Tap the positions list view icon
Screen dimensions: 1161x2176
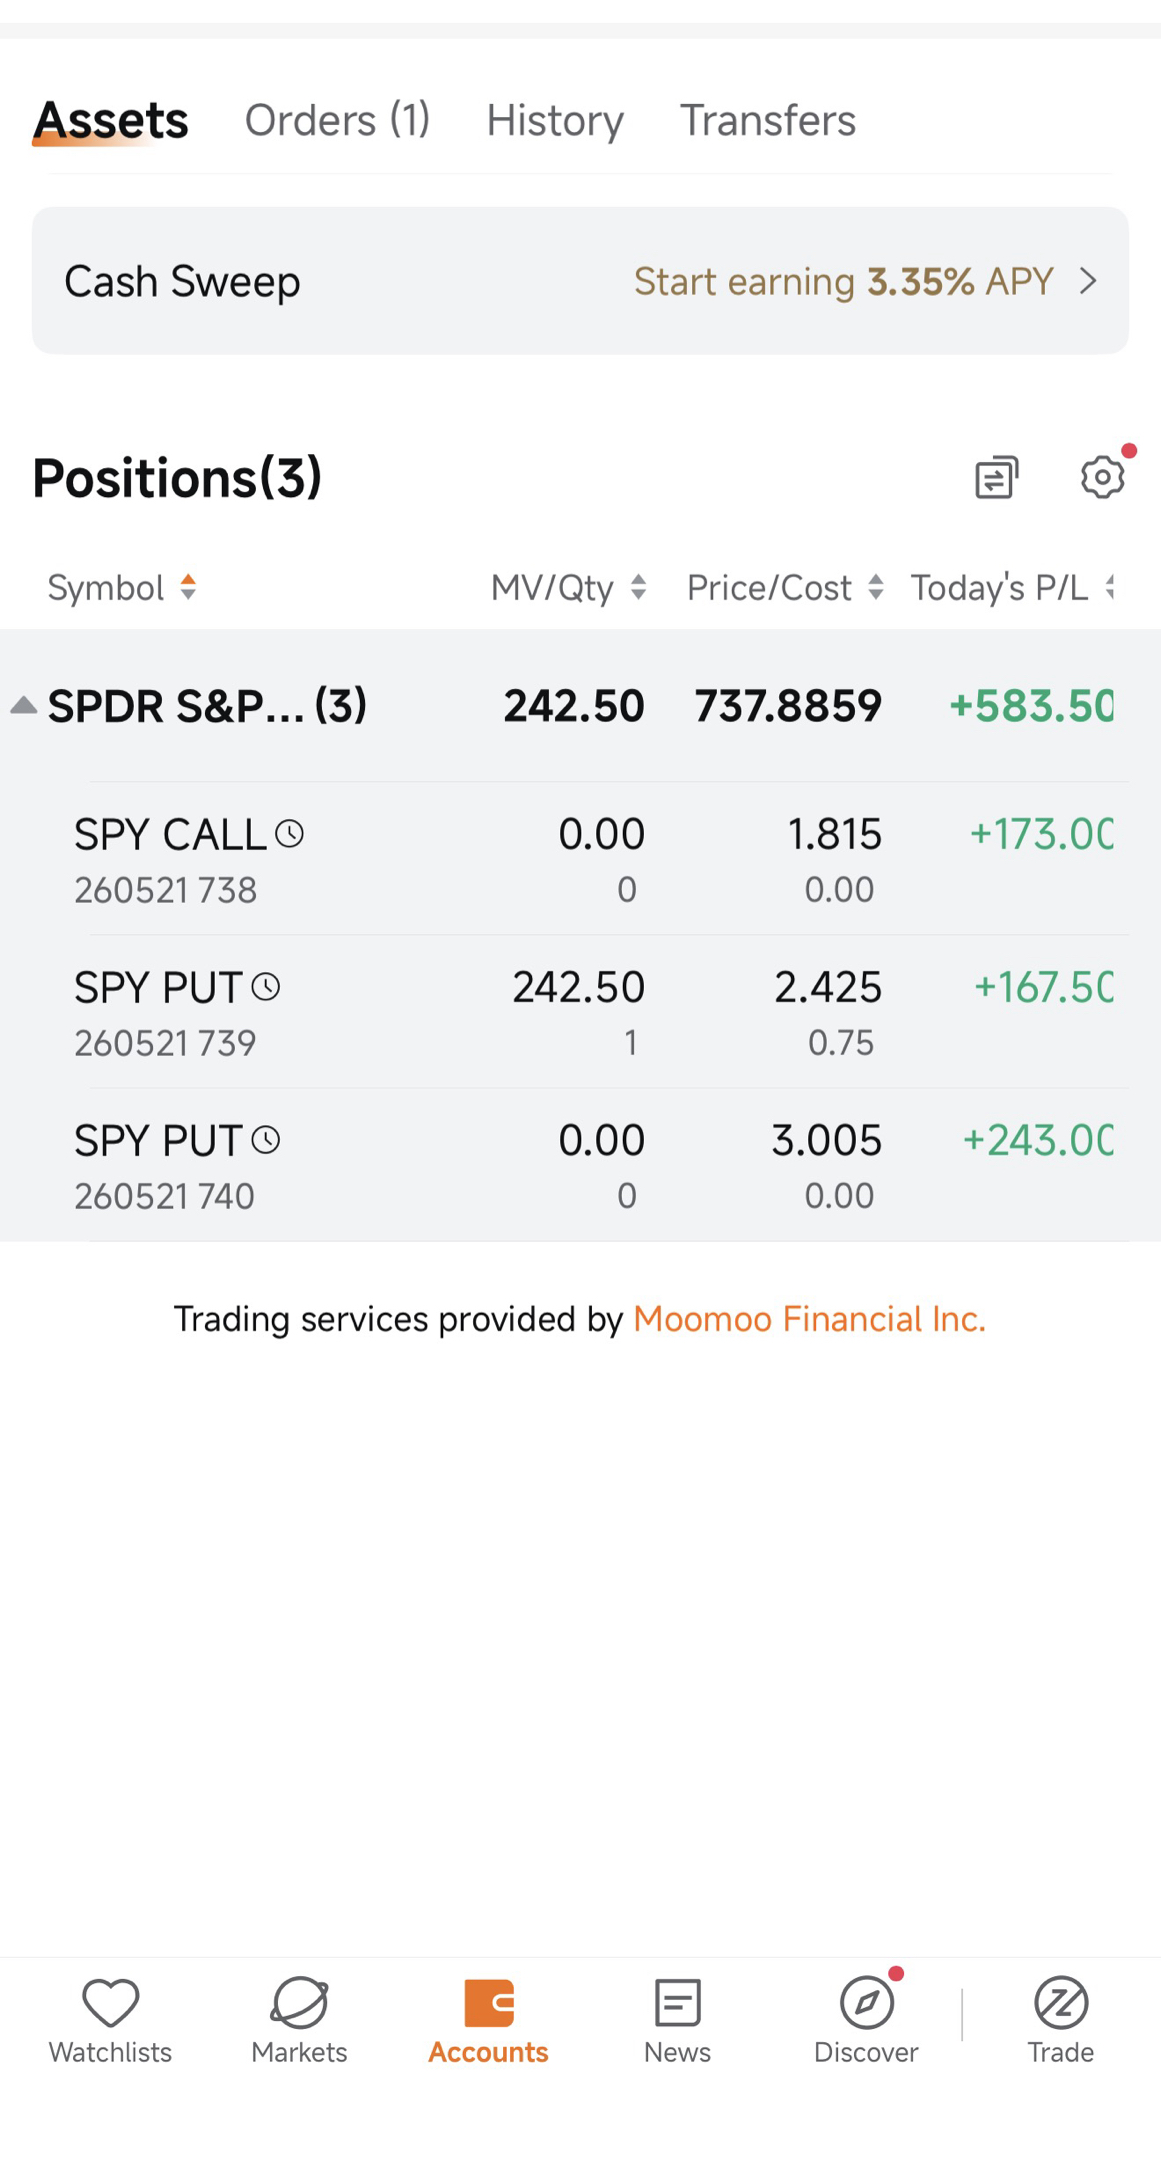[996, 477]
